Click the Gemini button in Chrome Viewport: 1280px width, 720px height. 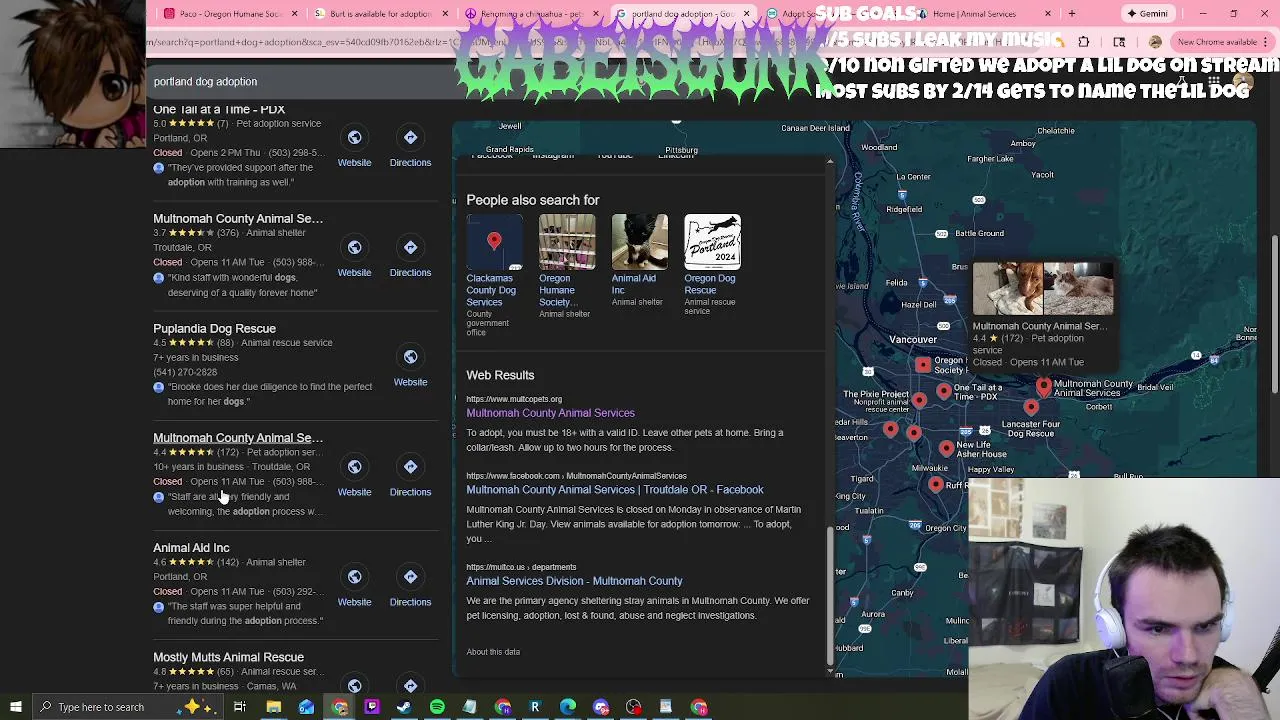tap(1147, 14)
